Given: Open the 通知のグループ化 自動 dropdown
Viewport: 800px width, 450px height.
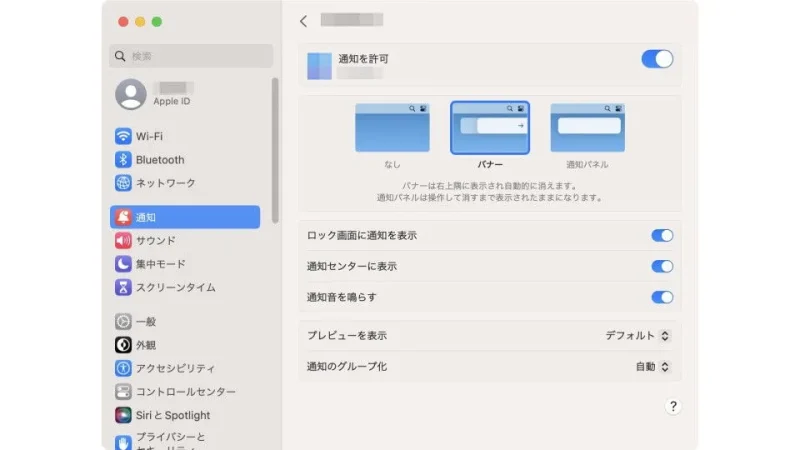Looking at the screenshot, I should (652, 367).
